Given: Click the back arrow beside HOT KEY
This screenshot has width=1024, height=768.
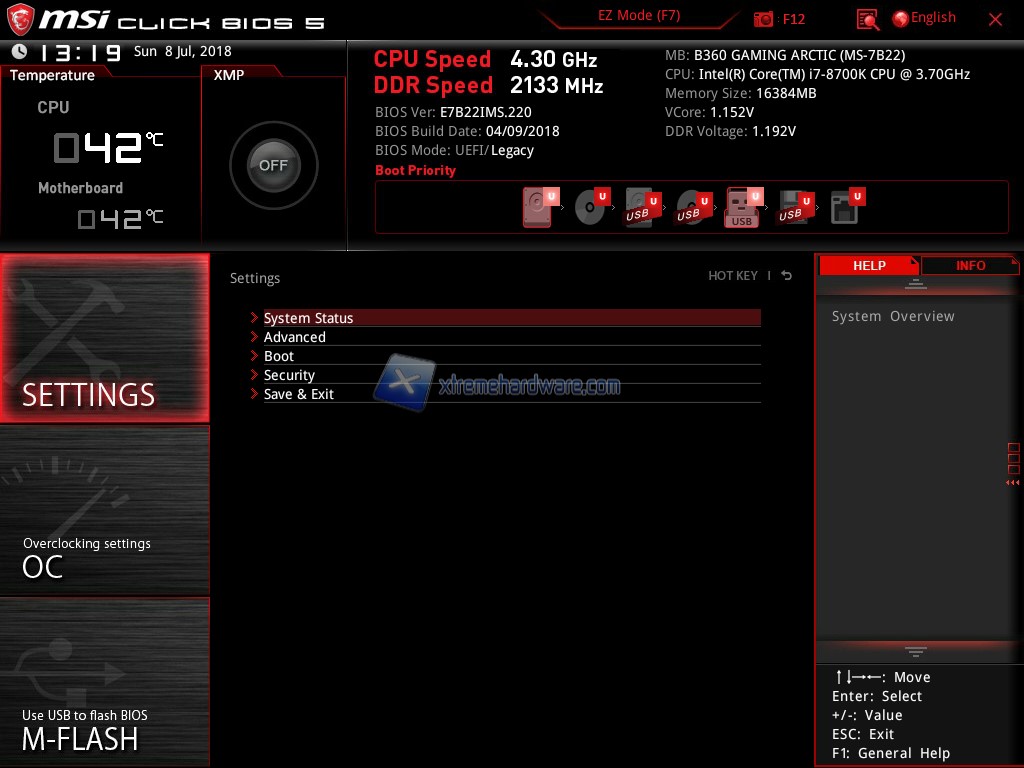Looking at the screenshot, I should coord(786,276).
